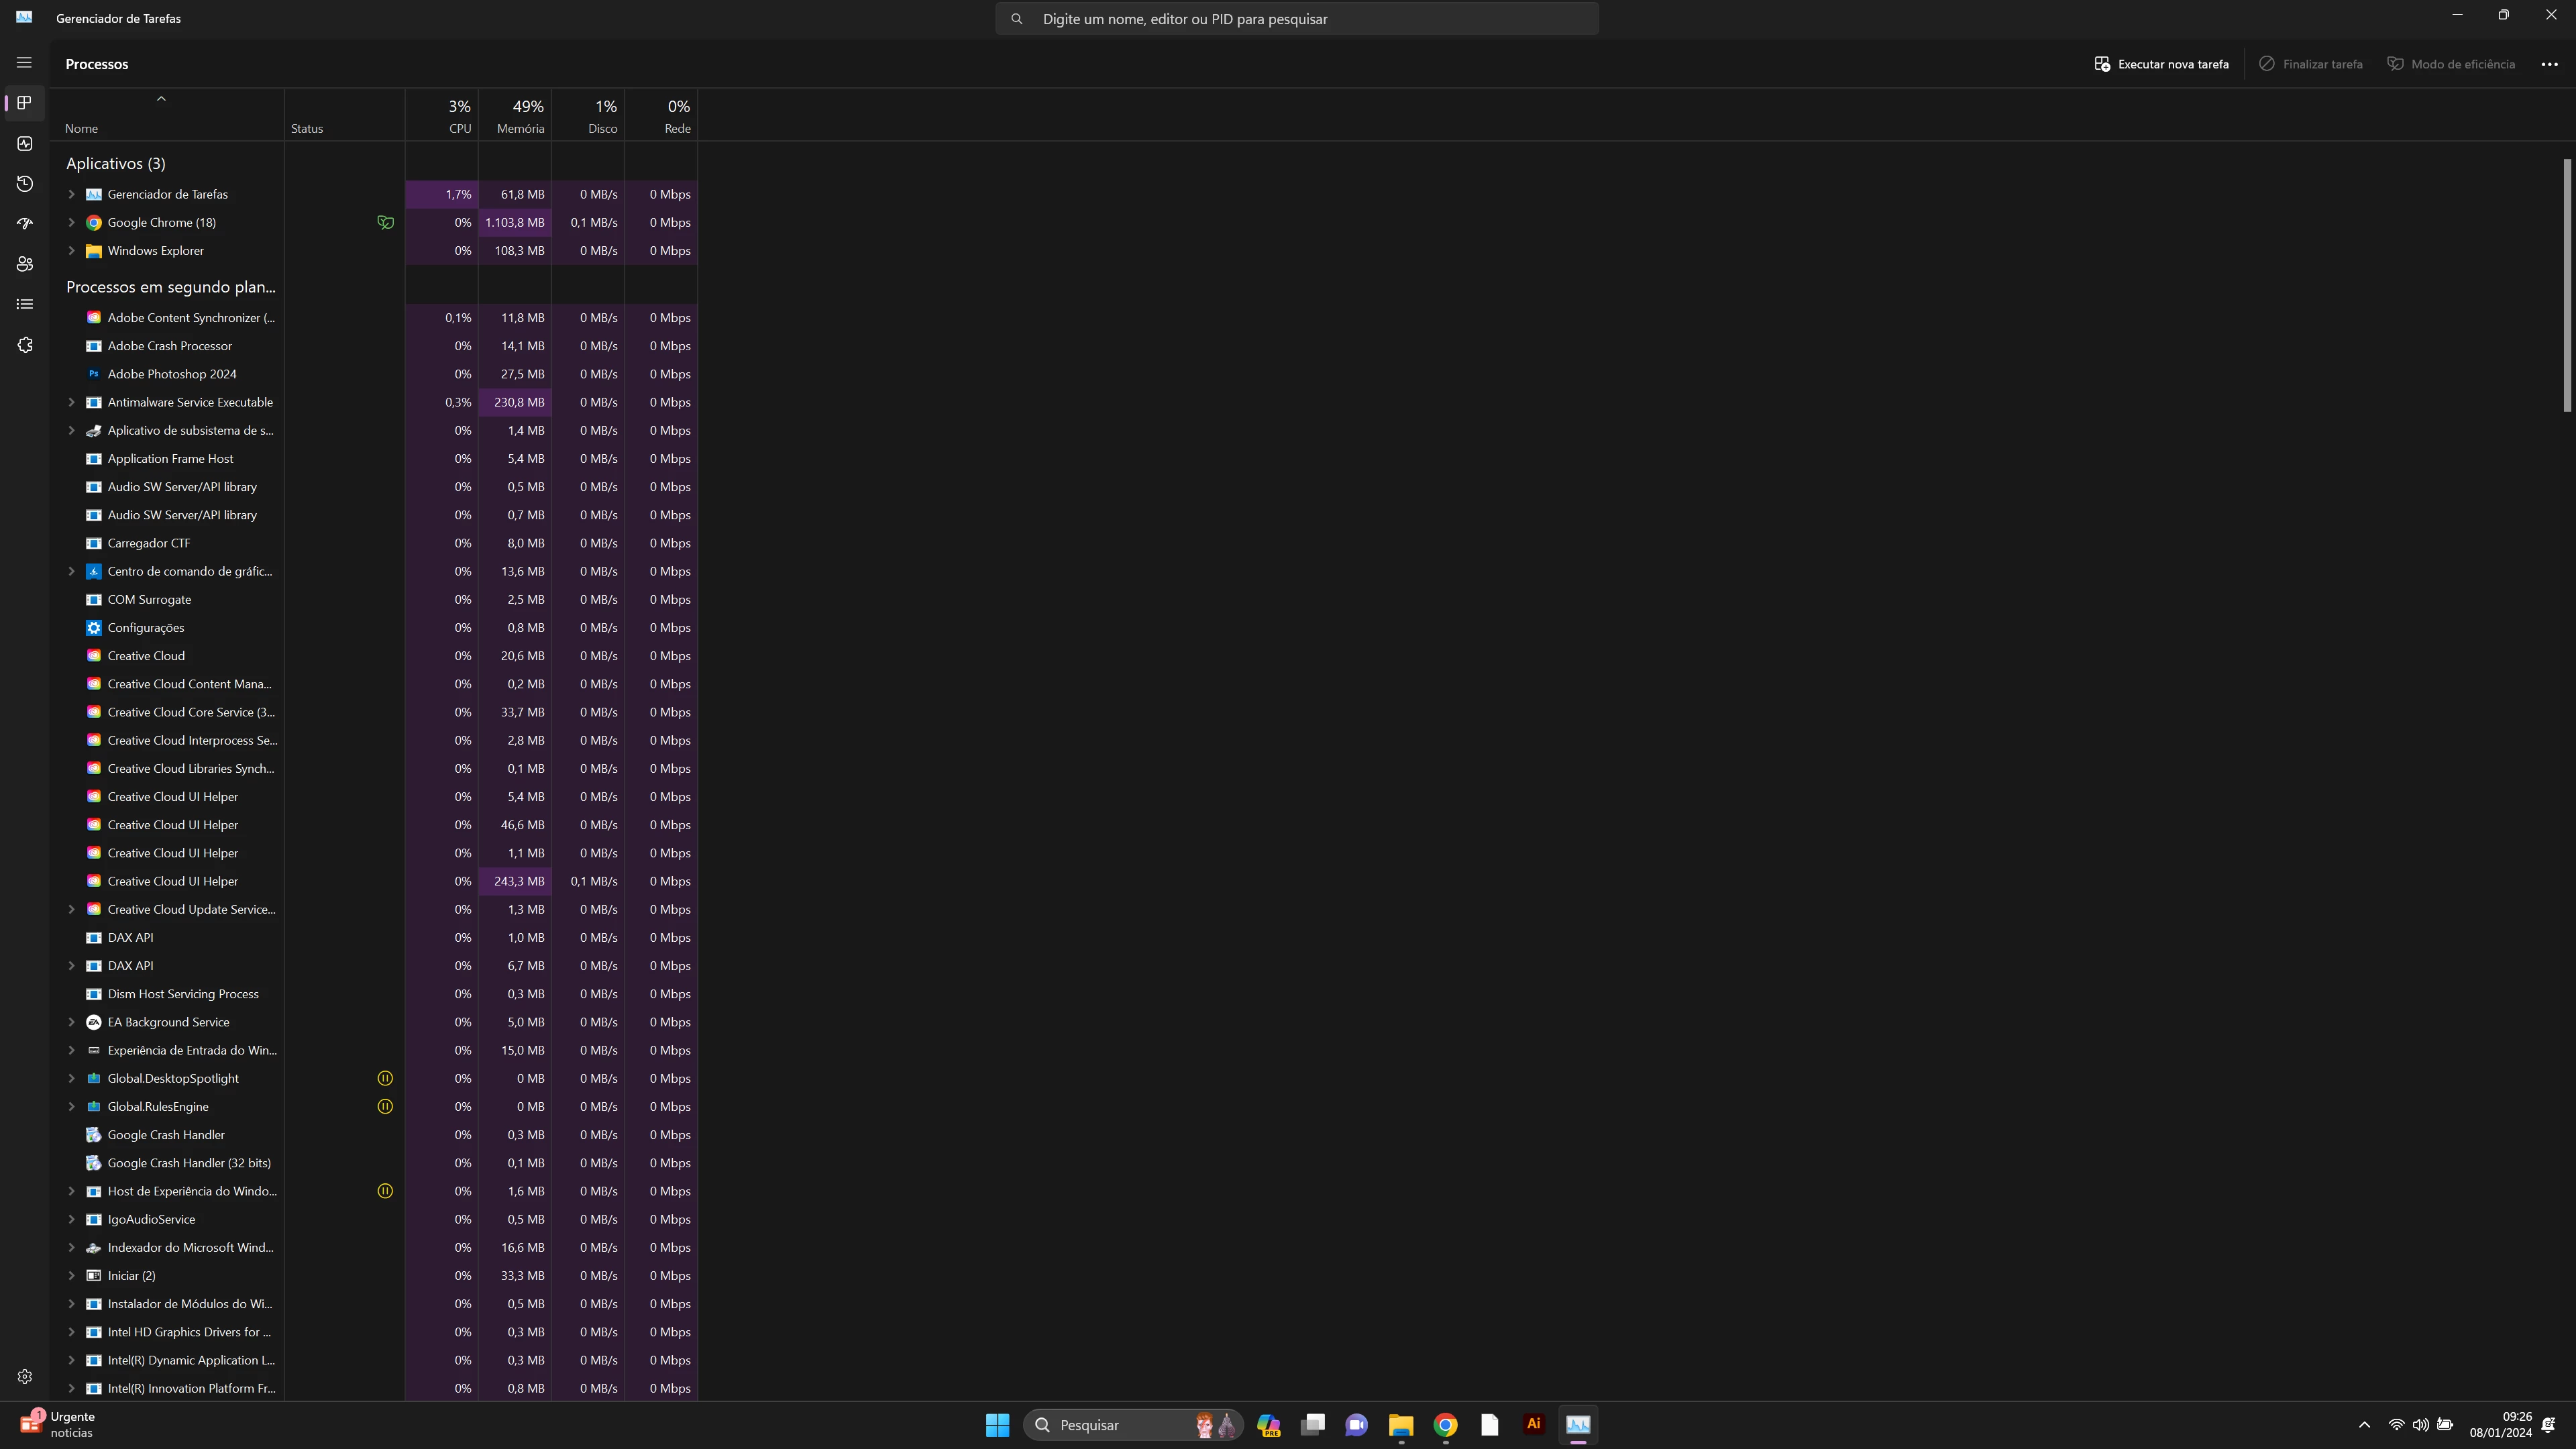Open the Details page sidebar icon
Image resolution: width=2576 pixels, height=1449 pixels.
(x=25, y=304)
